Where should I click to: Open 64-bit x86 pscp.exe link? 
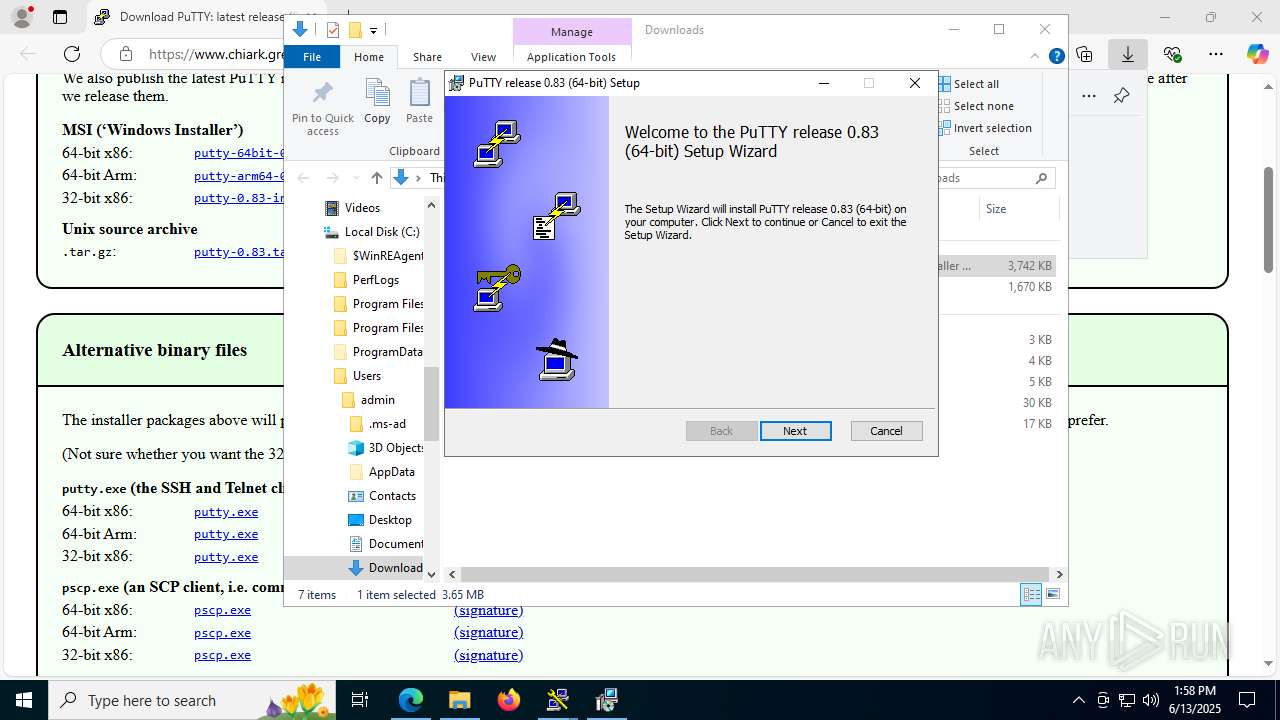(222, 610)
